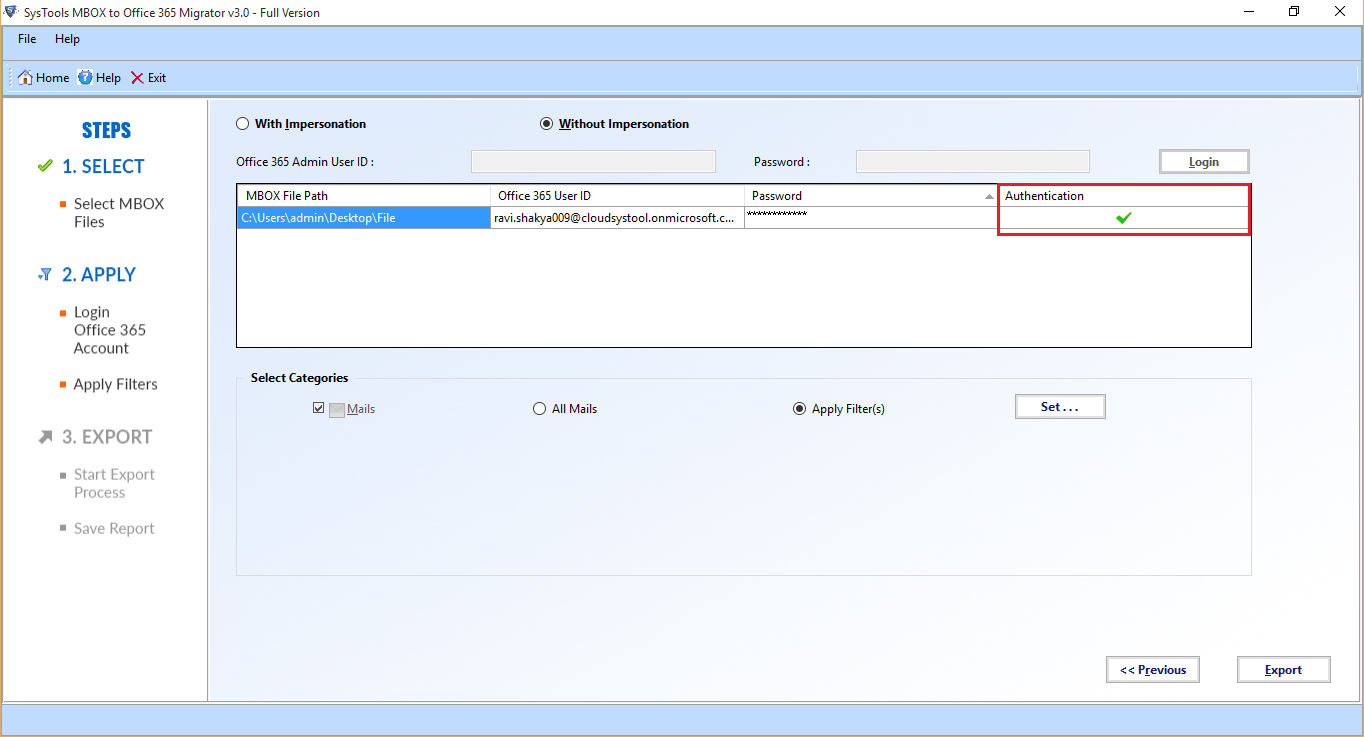Viewport: 1364px width, 737px height.
Task: Open the Help menu in menu bar
Action: (x=67, y=39)
